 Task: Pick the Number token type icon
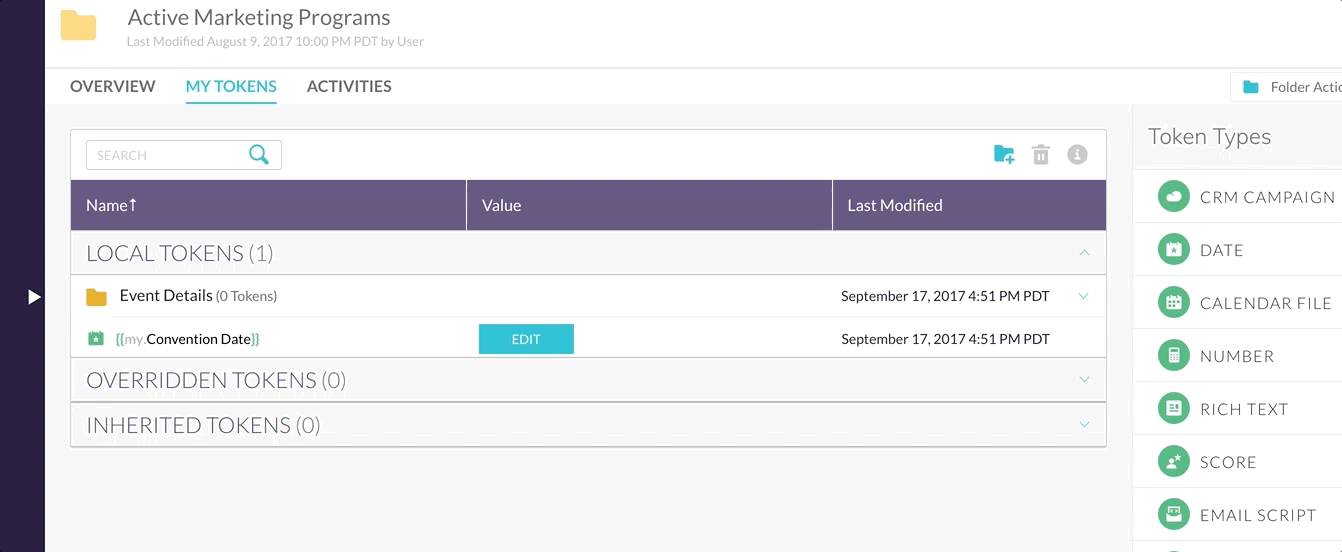1173,356
